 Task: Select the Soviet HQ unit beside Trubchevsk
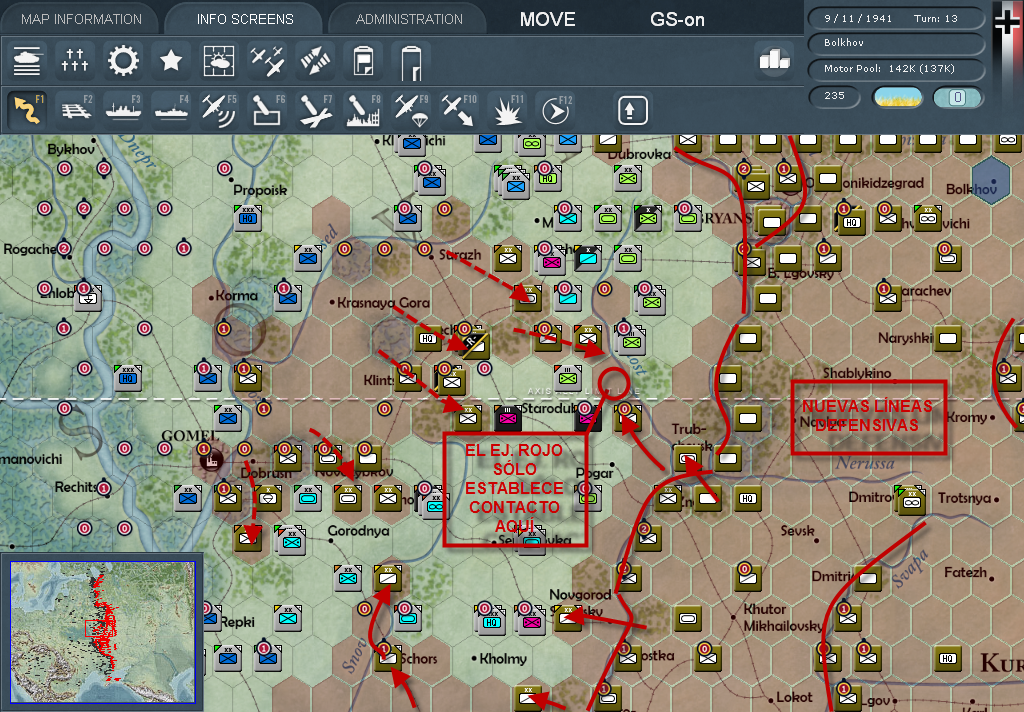tap(747, 498)
